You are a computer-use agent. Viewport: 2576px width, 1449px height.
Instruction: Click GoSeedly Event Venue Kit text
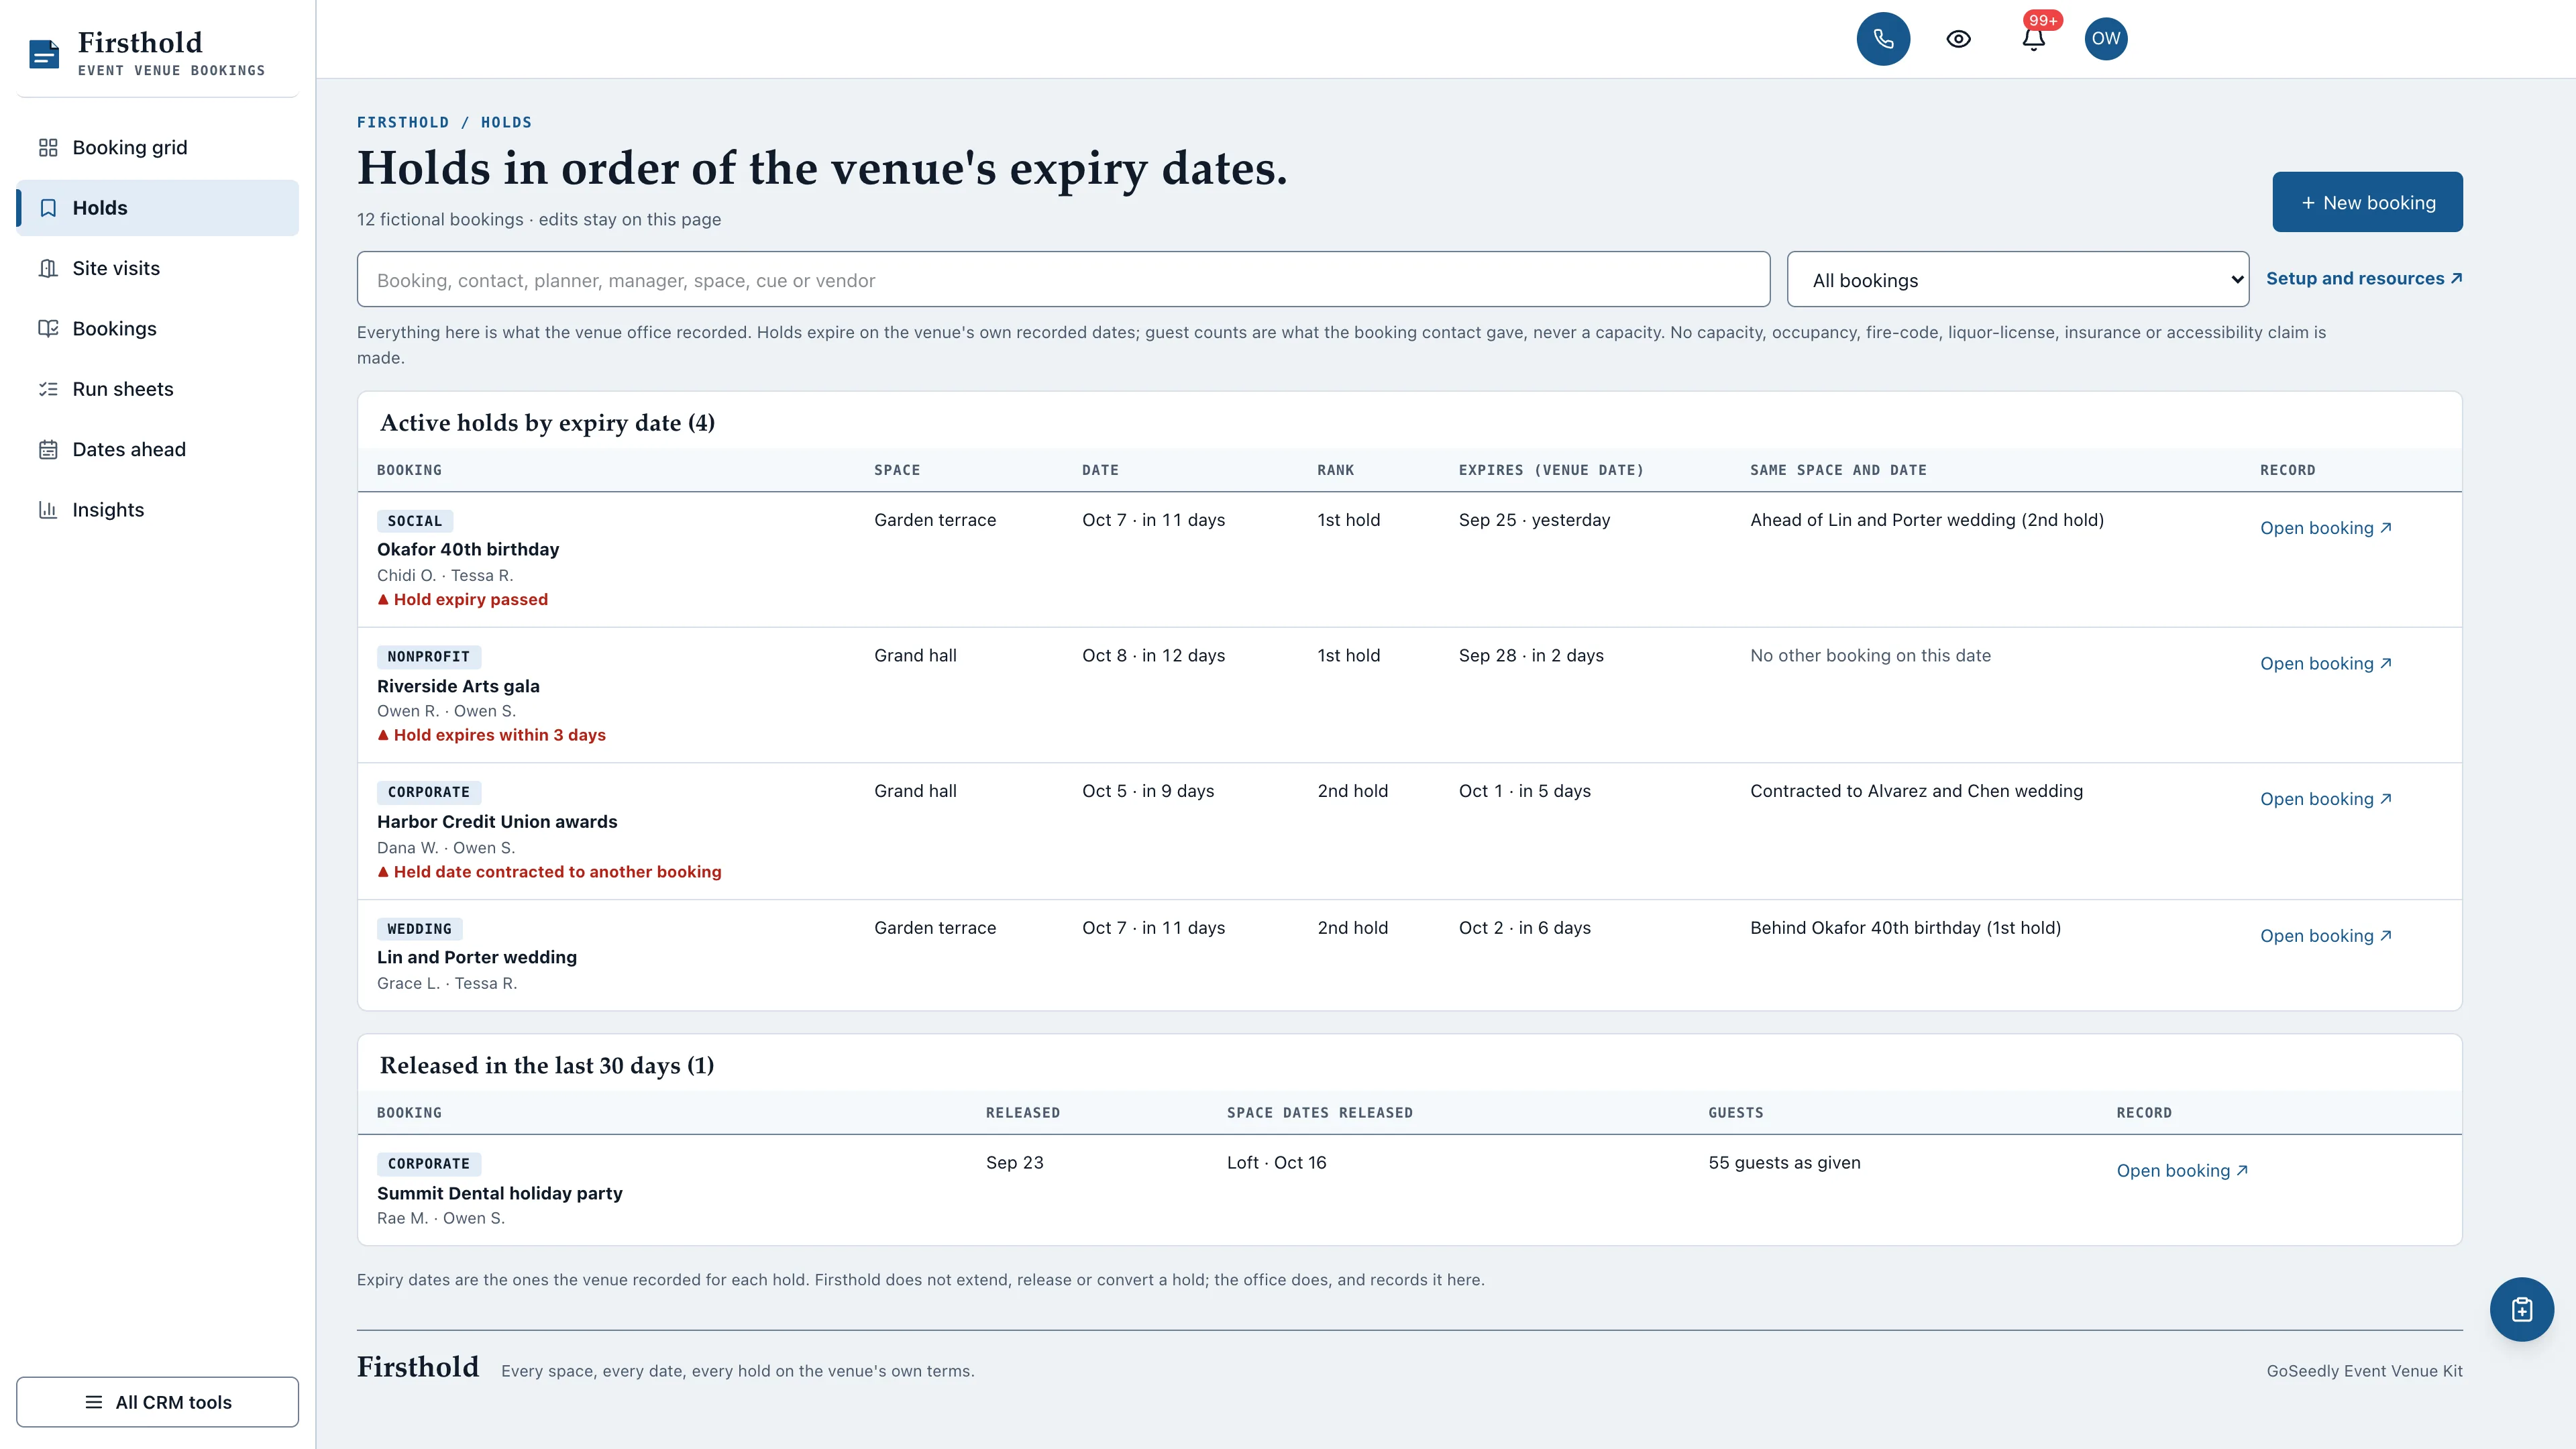2364,1371
